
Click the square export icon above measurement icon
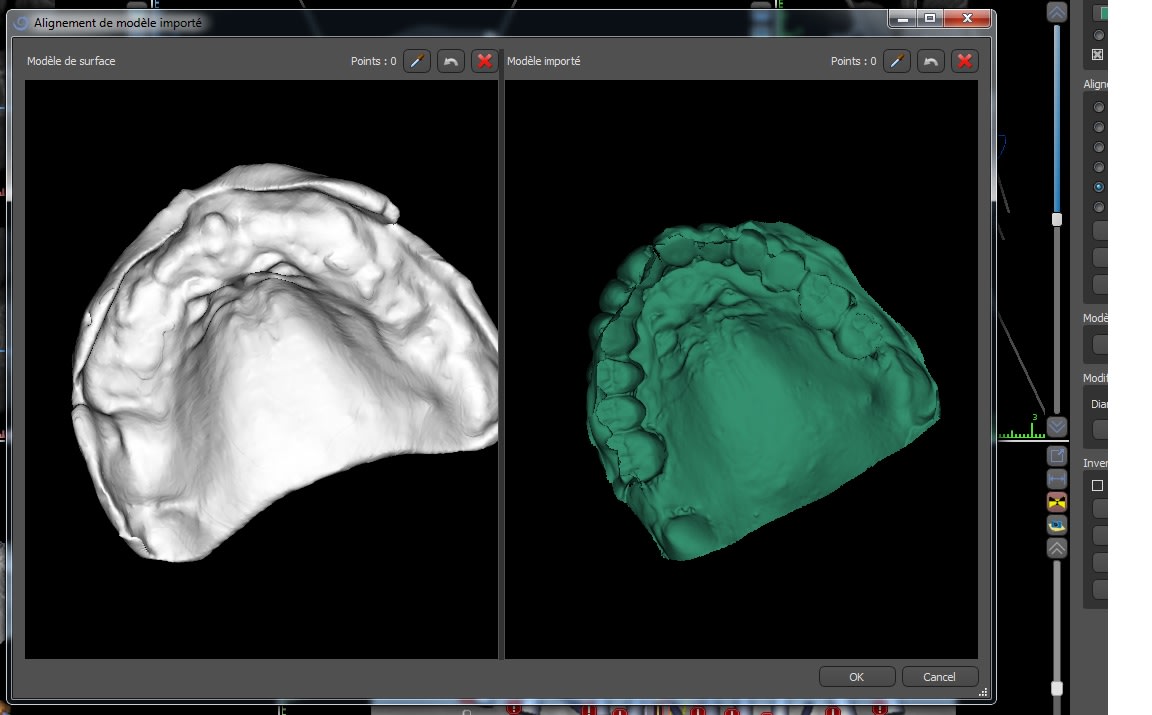click(1057, 456)
